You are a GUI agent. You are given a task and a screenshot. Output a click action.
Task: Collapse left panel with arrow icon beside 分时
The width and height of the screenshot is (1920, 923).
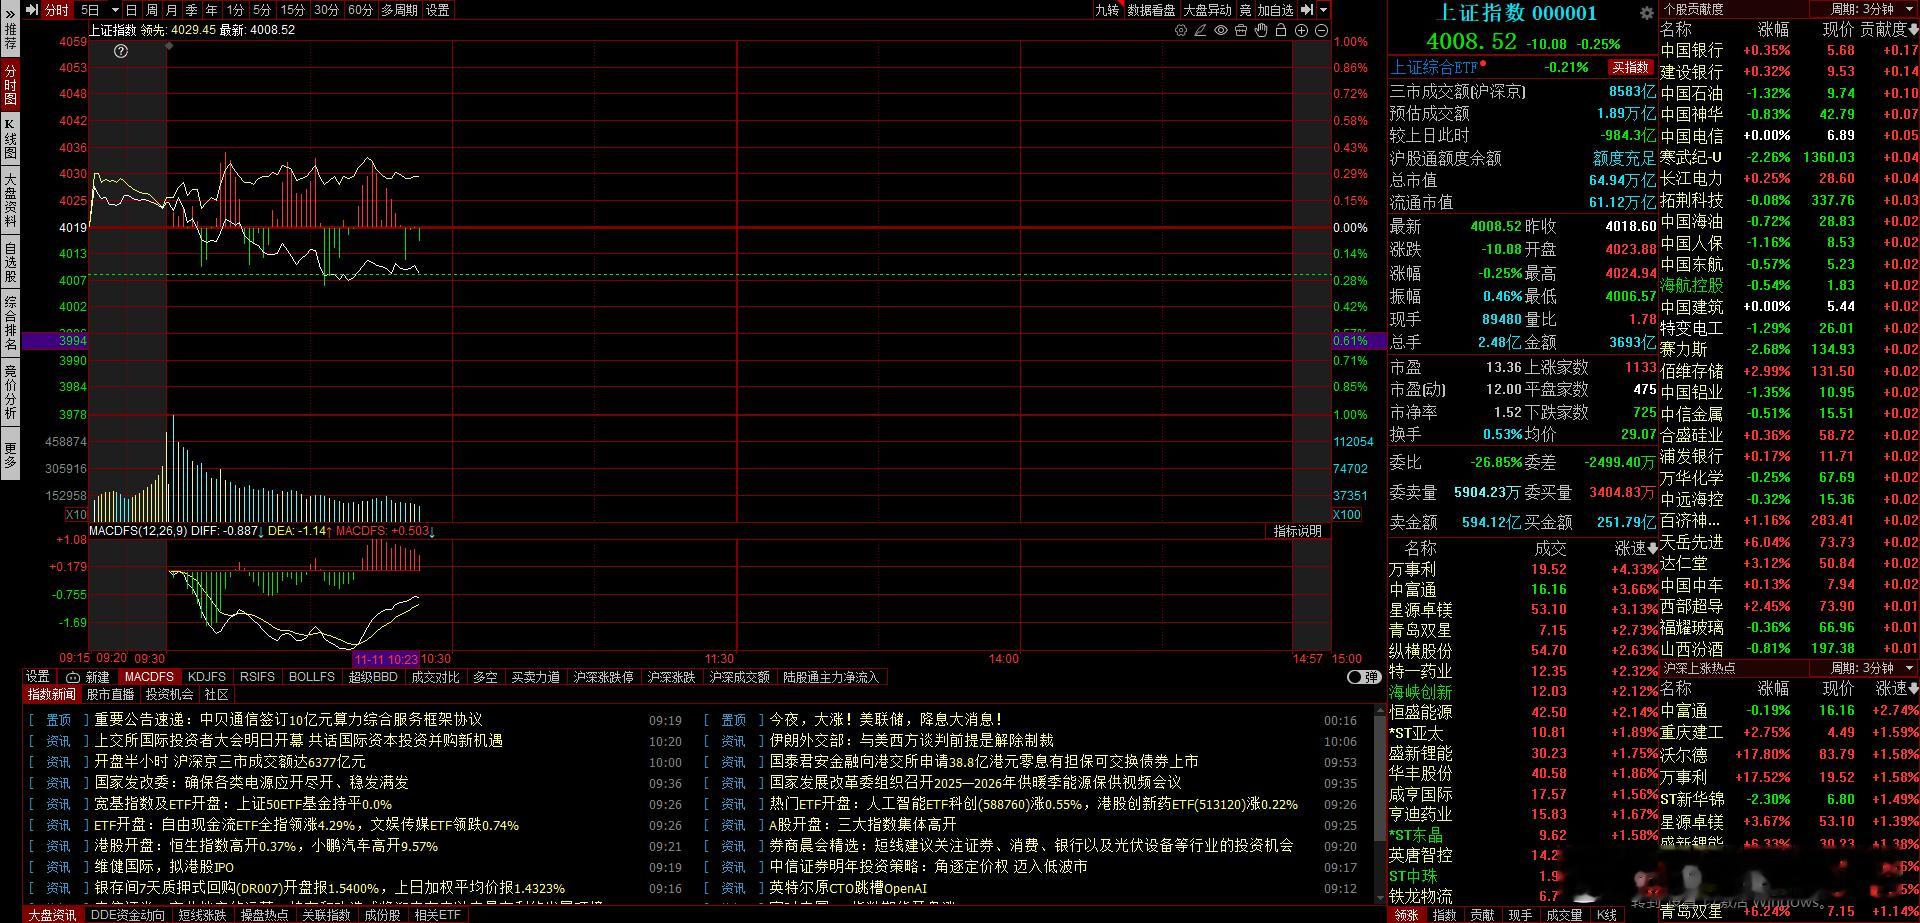click(x=32, y=10)
